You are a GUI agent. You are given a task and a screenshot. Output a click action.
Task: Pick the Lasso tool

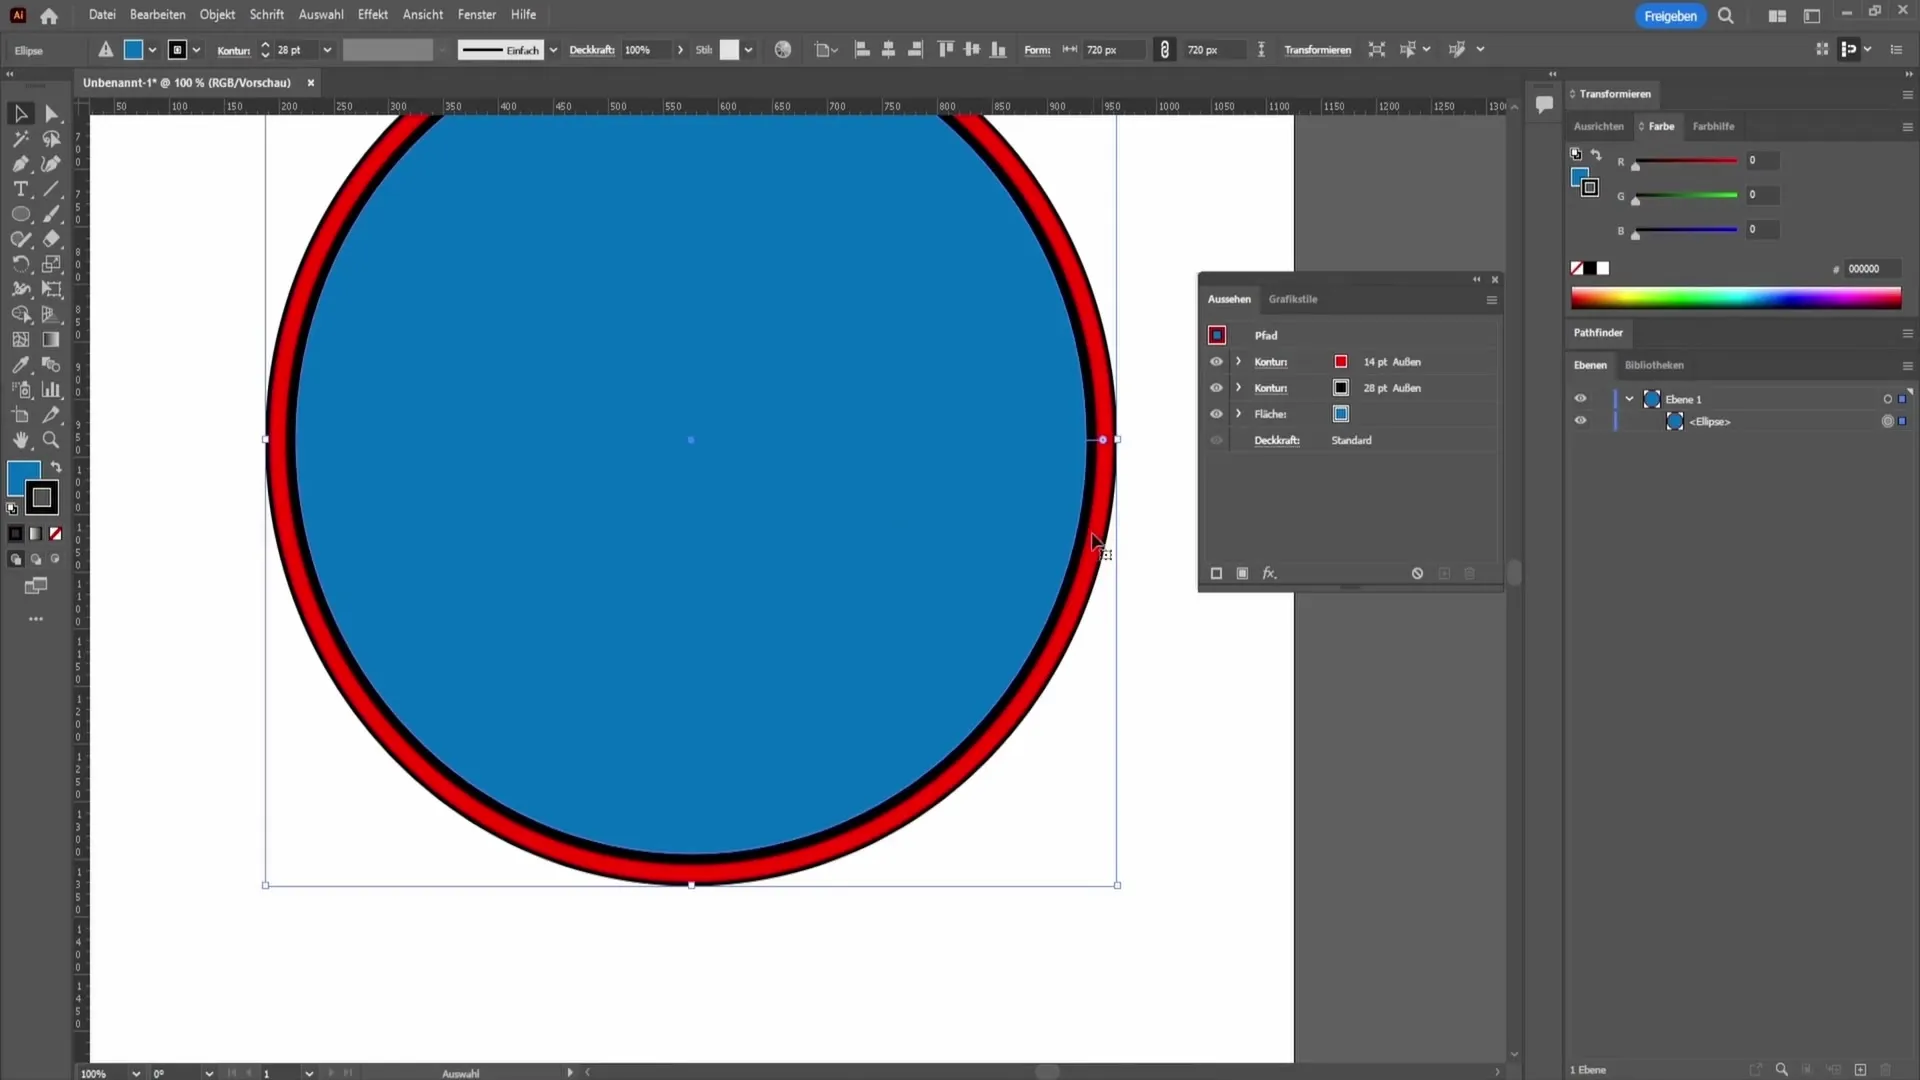coord(52,139)
